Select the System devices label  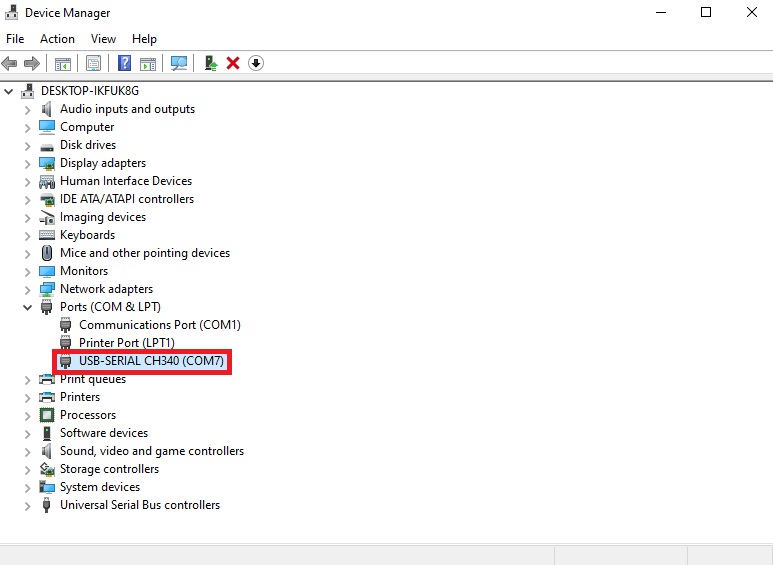click(x=100, y=487)
